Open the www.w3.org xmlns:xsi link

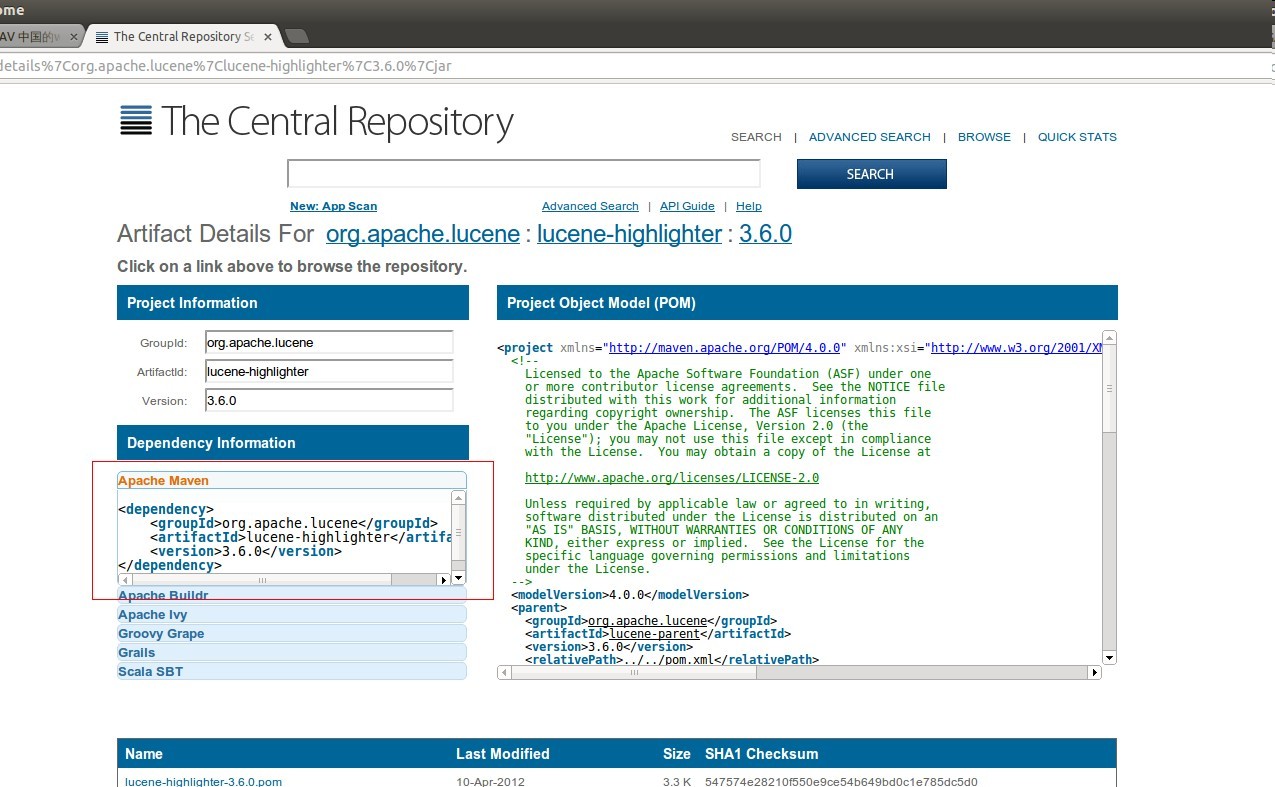[1017, 348]
